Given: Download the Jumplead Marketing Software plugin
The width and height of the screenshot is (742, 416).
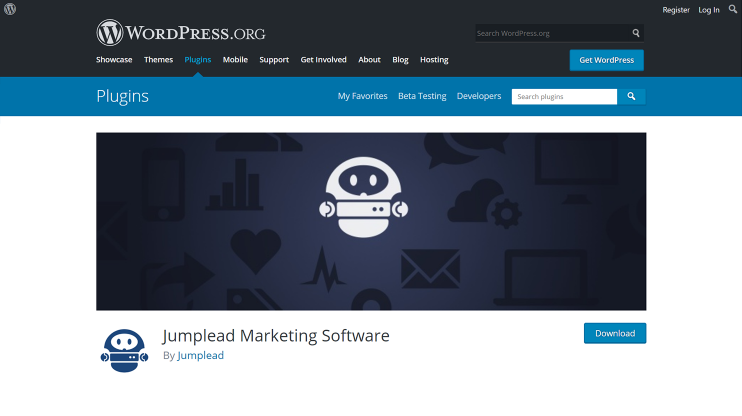Looking at the screenshot, I should click(x=615, y=333).
